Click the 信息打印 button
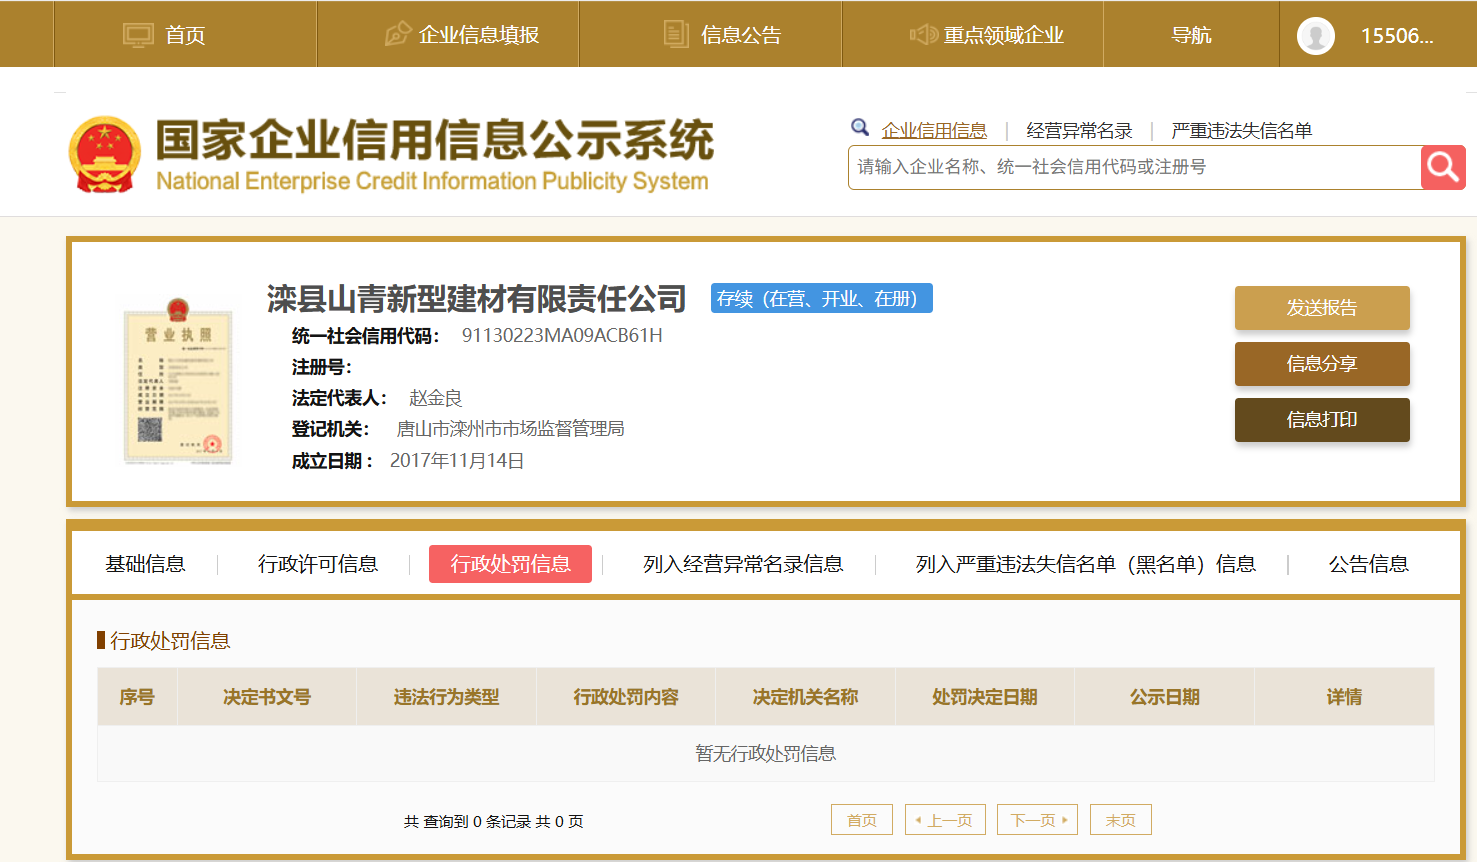The width and height of the screenshot is (1477, 862). click(1321, 420)
